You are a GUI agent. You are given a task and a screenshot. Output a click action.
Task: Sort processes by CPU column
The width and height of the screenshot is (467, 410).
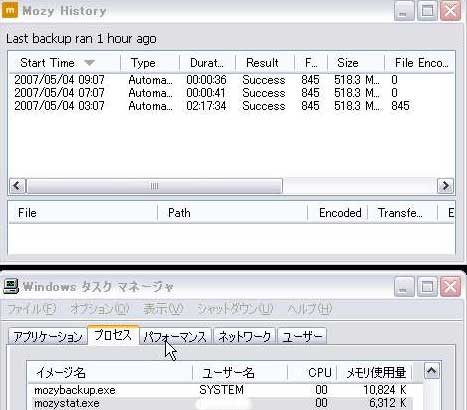coord(312,372)
